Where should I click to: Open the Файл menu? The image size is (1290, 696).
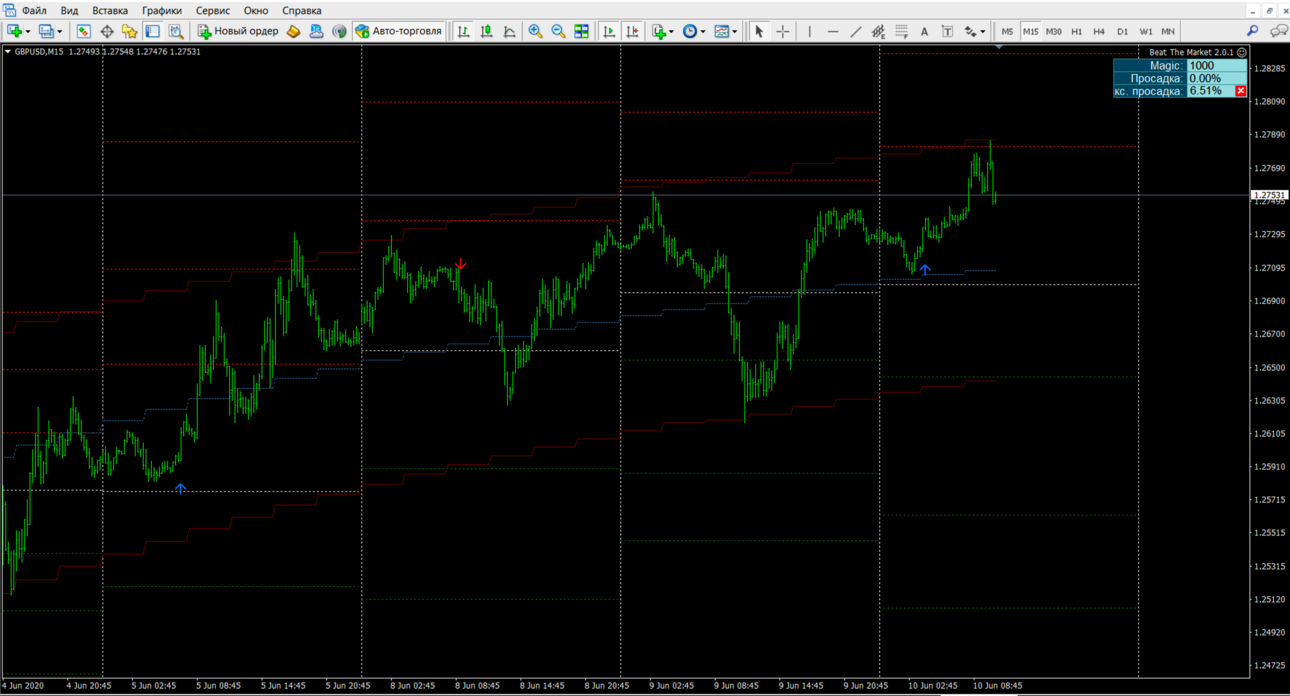point(34,10)
